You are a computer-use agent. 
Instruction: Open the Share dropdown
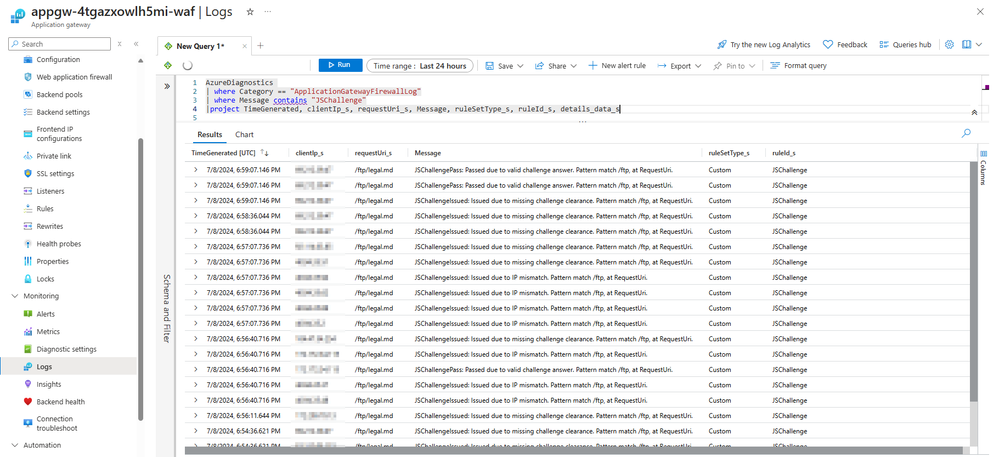click(556, 66)
